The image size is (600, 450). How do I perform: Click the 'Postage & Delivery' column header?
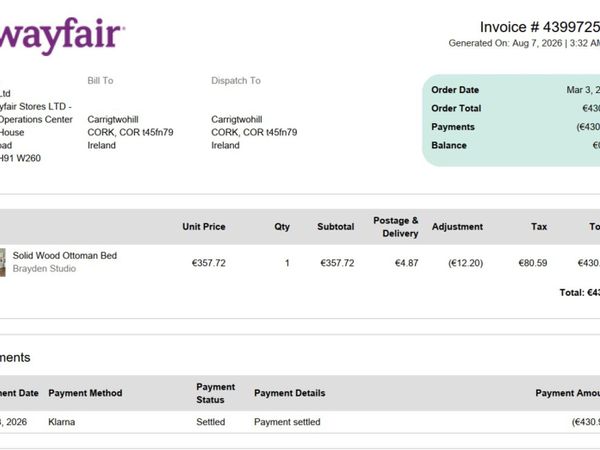[396, 227]
